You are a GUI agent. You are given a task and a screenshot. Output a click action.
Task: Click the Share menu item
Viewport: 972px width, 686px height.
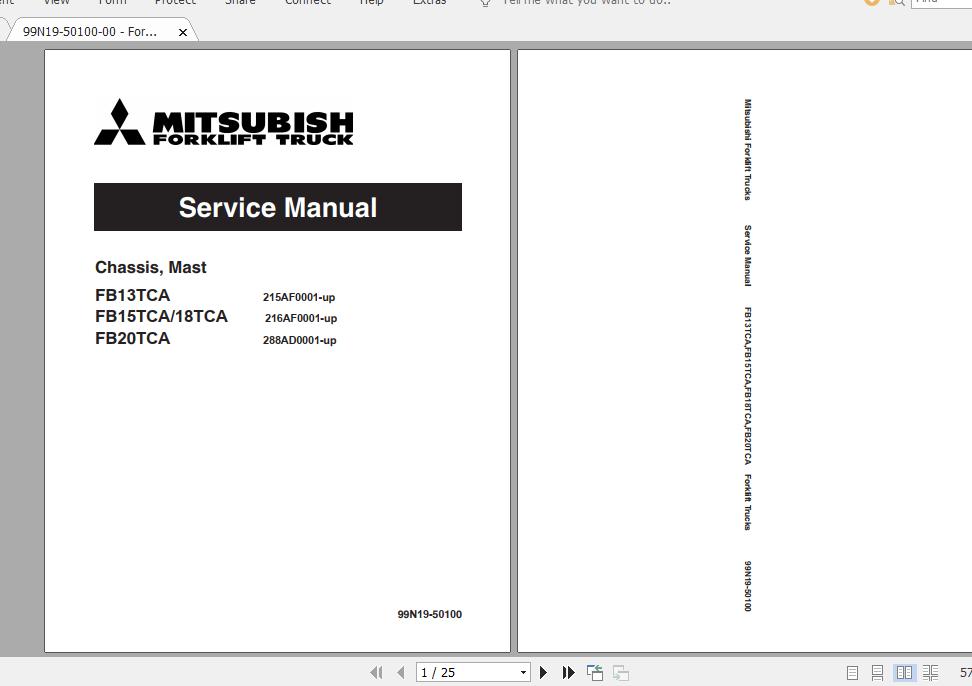tap(240, 3)
